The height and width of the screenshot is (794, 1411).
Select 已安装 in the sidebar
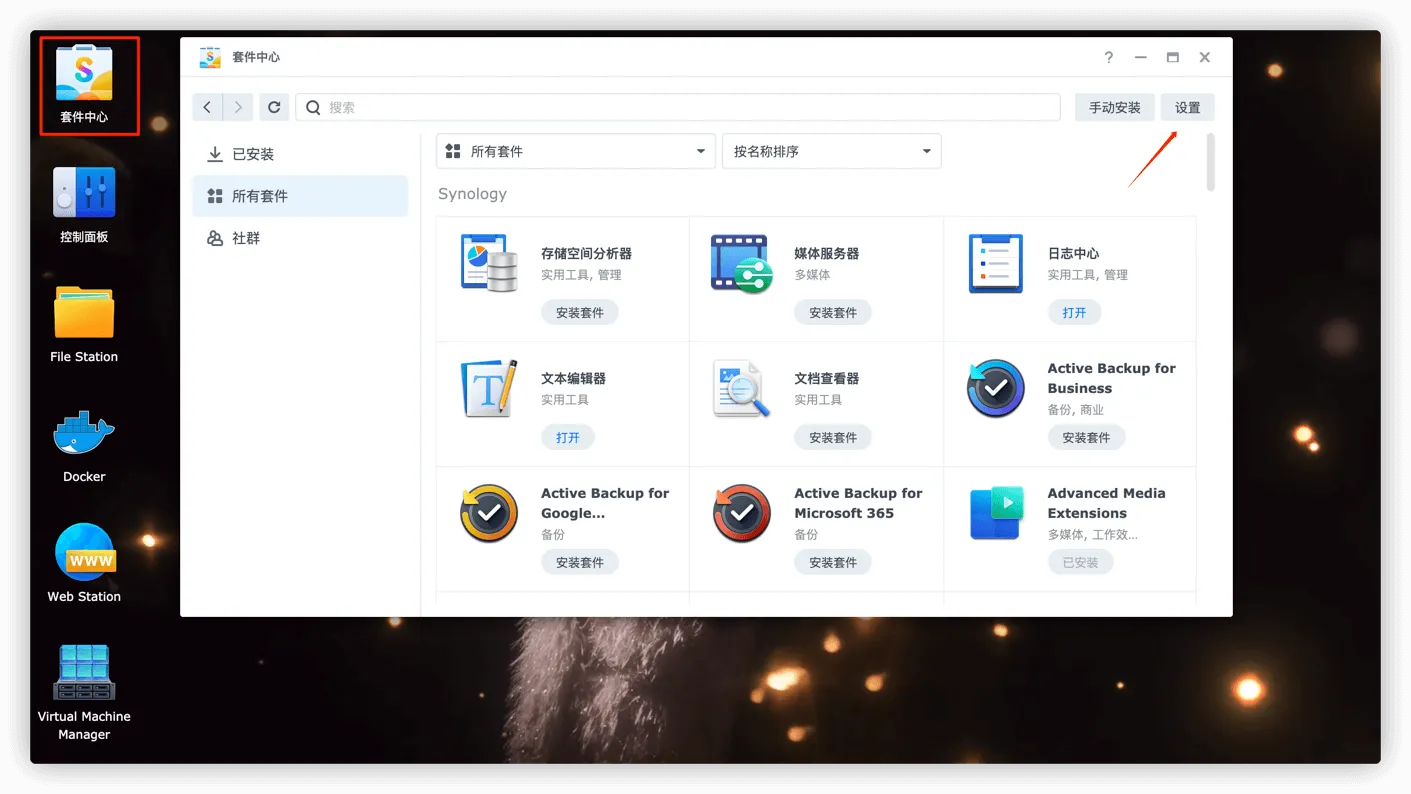coord(300,154)
